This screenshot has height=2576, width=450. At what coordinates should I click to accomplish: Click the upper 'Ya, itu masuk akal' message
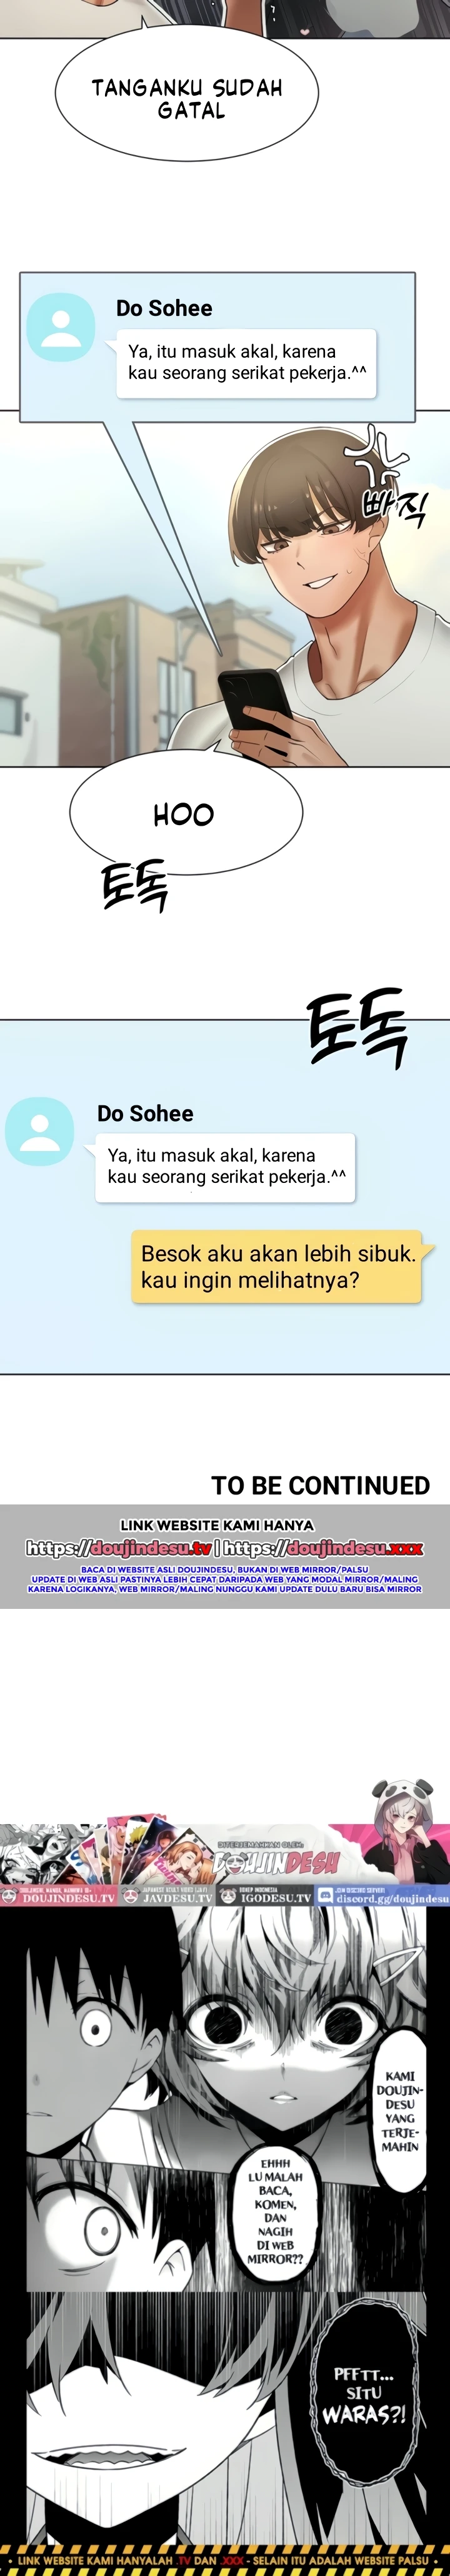[x=246, y=363]
